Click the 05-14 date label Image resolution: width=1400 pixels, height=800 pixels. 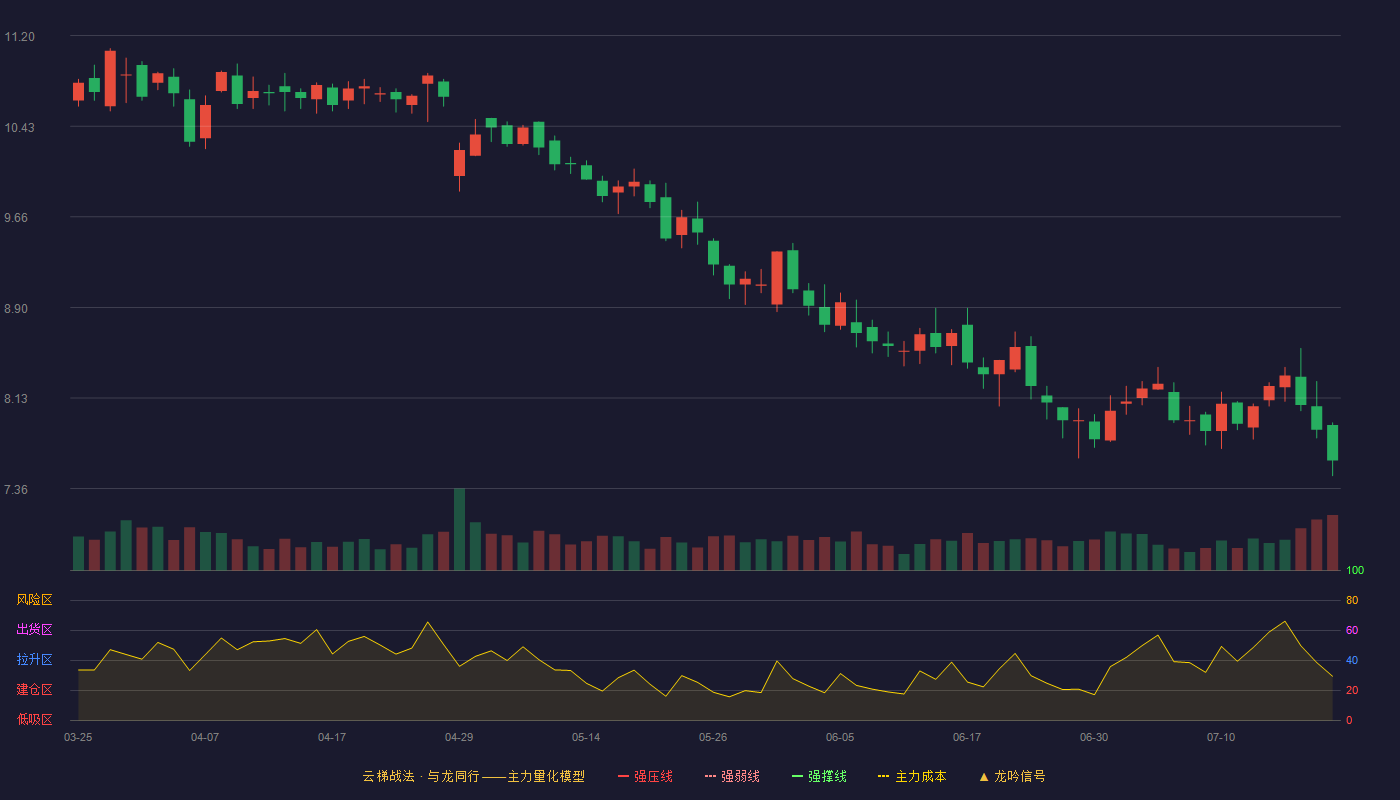tap(586, 737)
